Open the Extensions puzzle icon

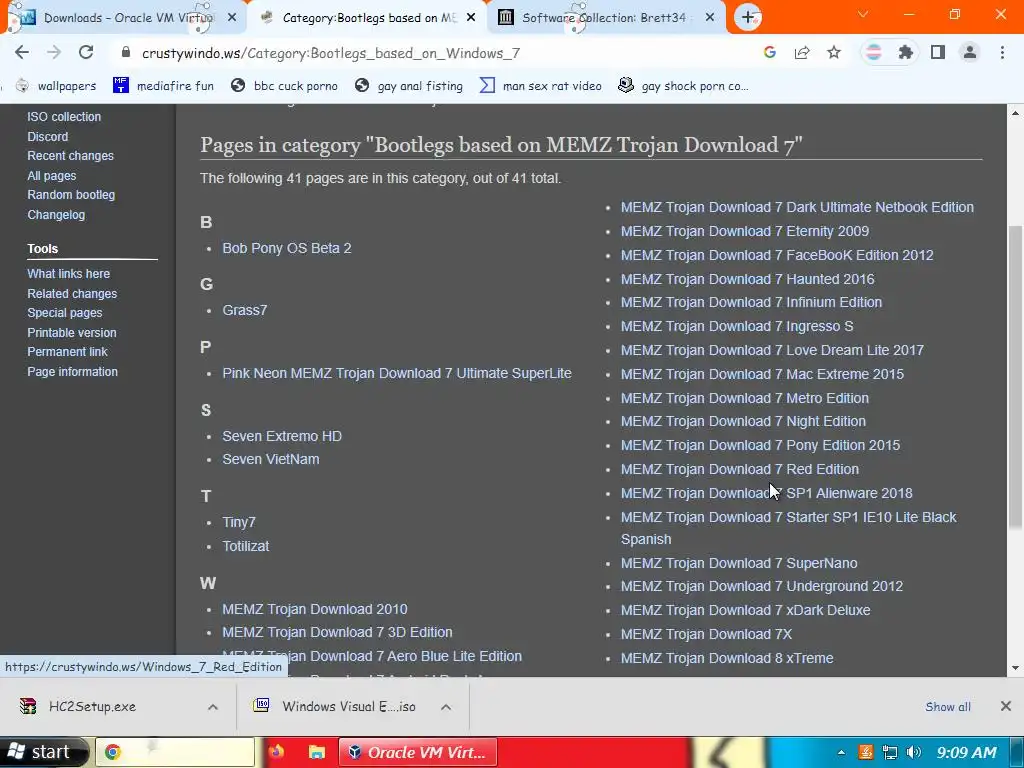click(x=905, y=52)
